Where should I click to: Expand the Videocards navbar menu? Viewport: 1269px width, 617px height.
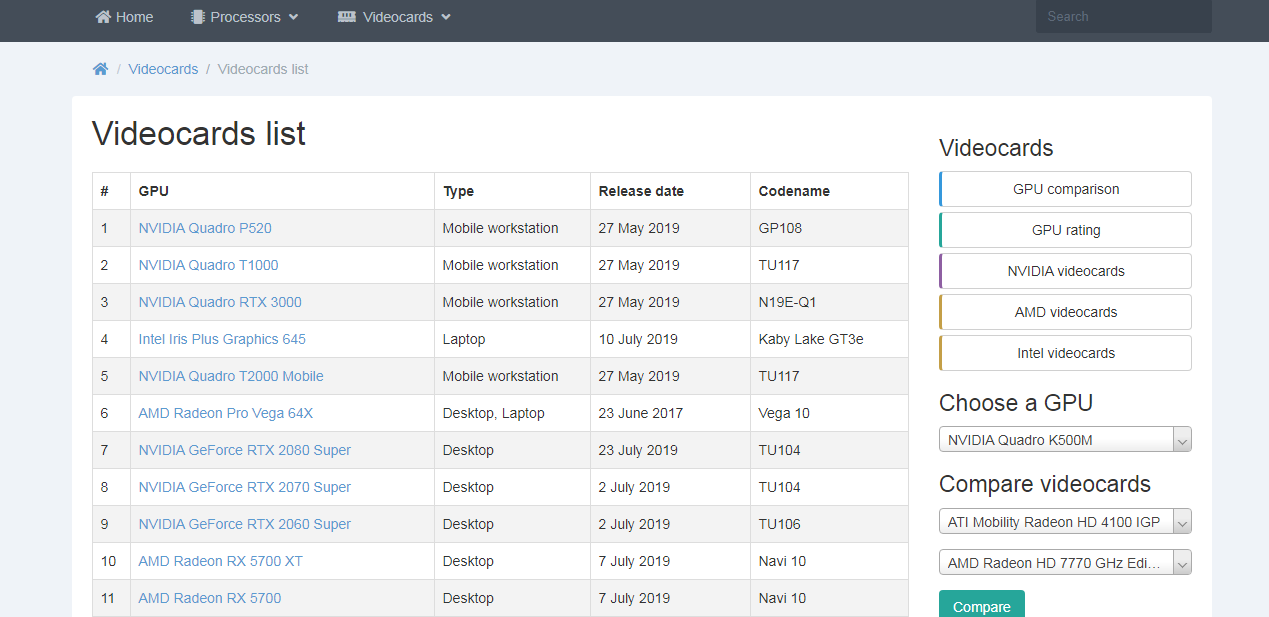coord(394,17)
